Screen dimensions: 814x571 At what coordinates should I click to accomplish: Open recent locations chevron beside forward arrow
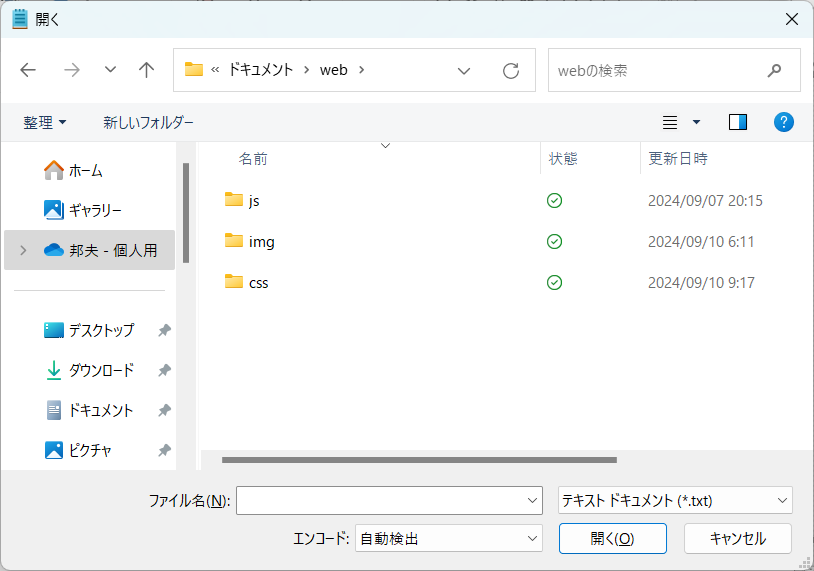[110, 69]
